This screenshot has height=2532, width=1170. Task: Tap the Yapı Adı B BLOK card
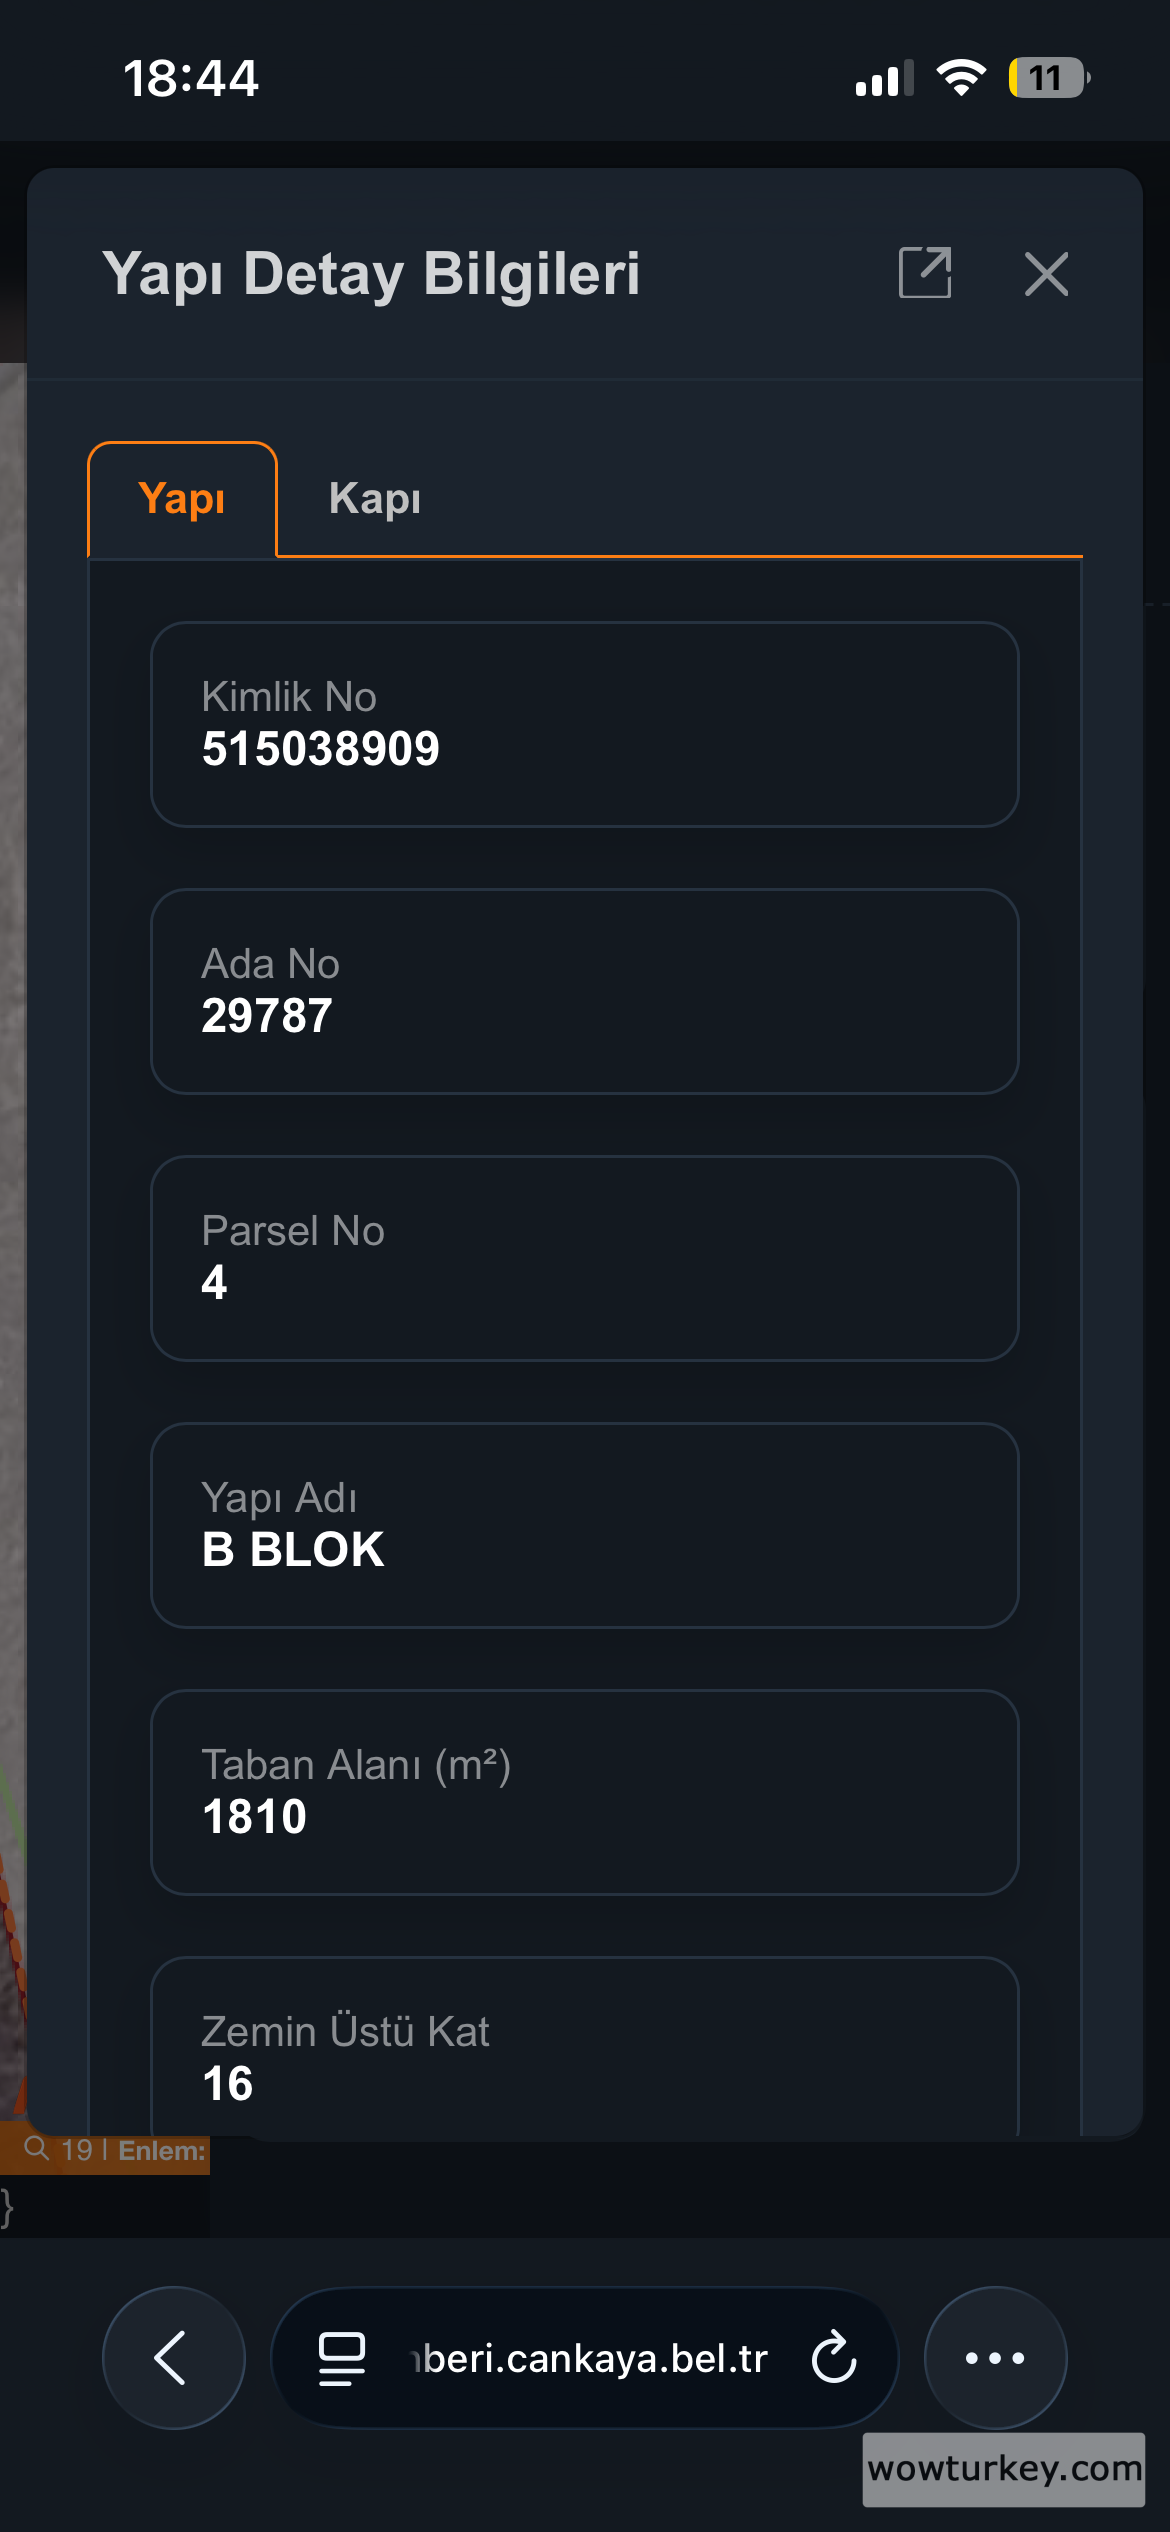584,1525
